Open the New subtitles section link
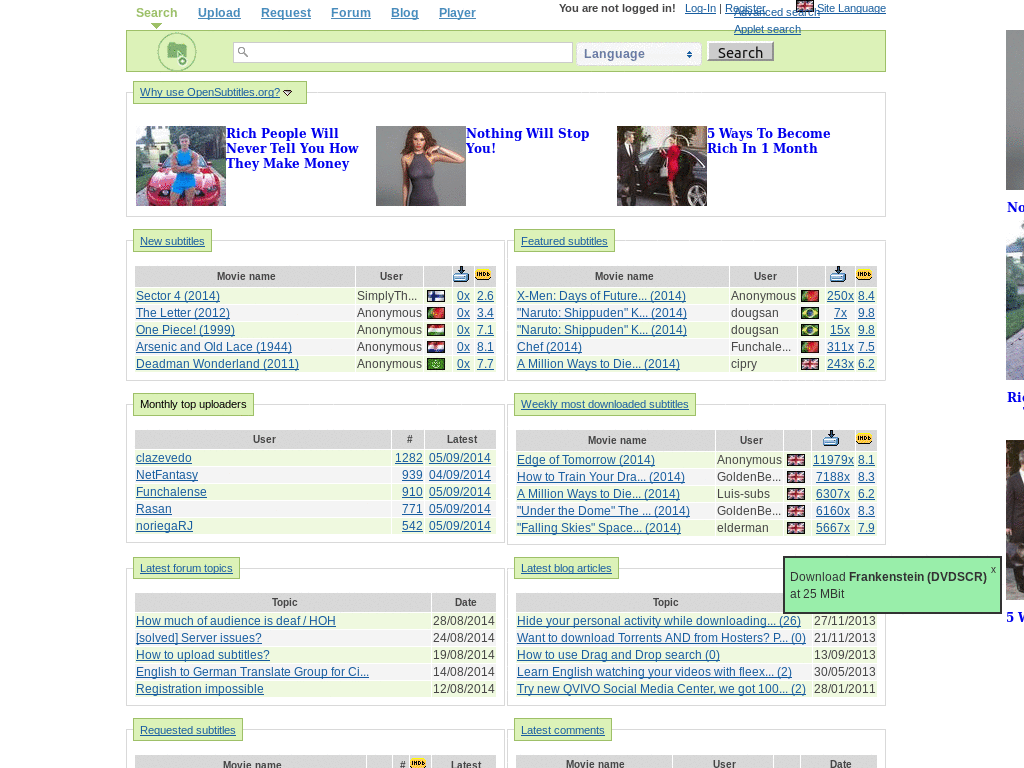 click(172, 241)
